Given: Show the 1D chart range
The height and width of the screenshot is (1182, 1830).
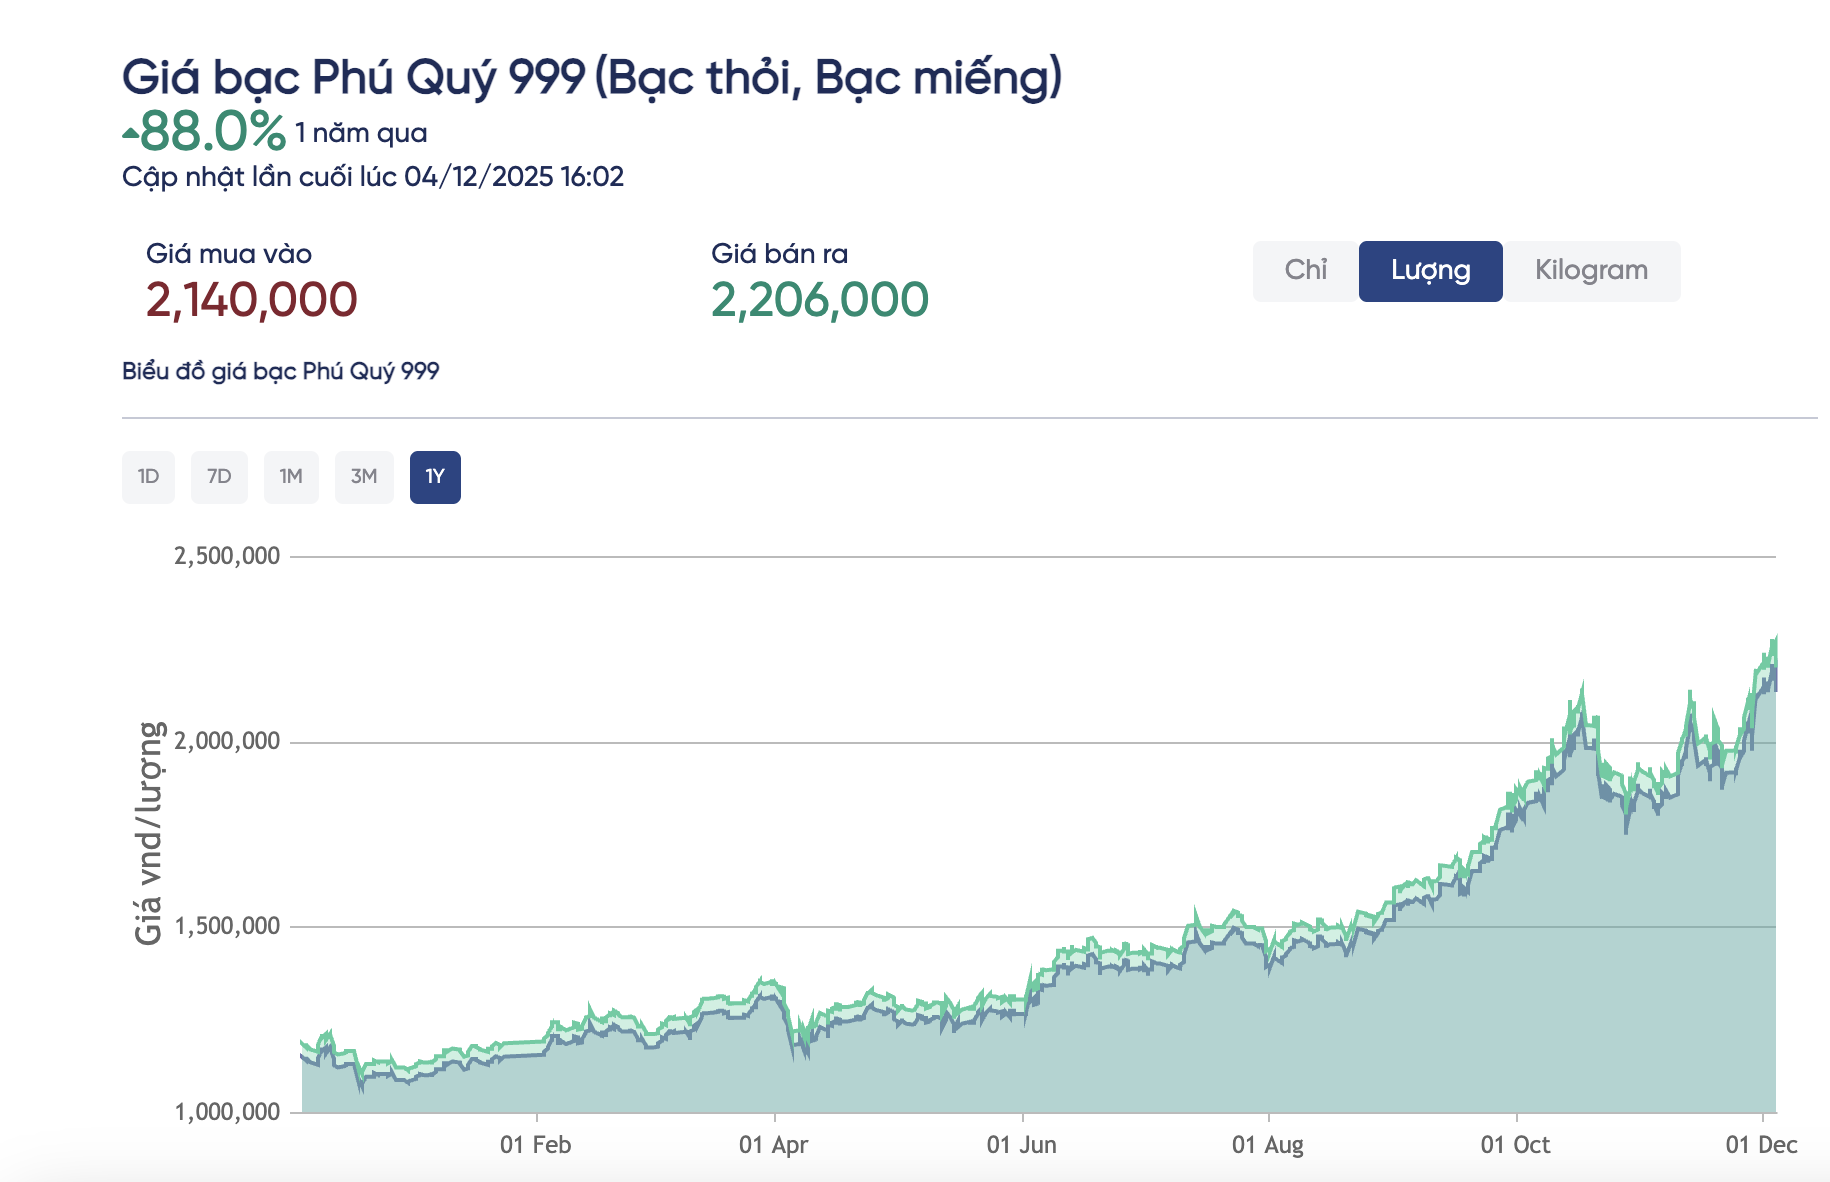Looking at the screenshot, I should pos(148,477).
